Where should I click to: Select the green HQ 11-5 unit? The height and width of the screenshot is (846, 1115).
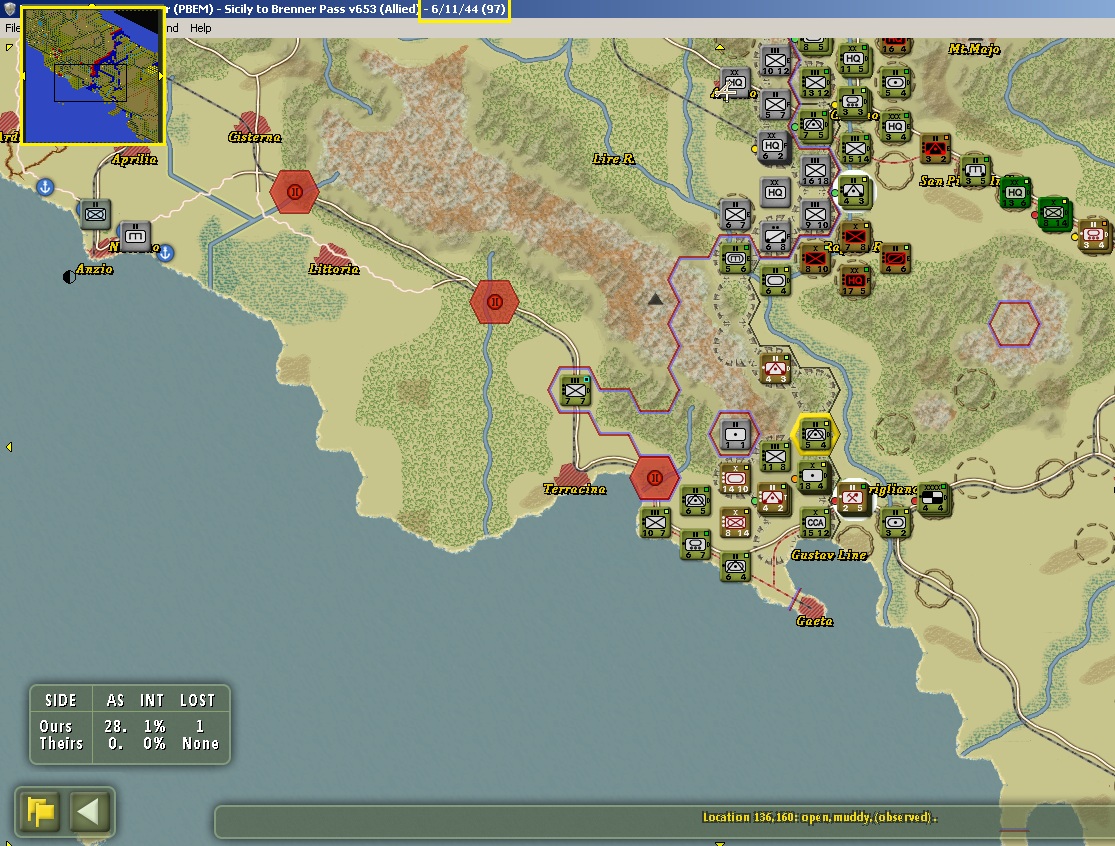[x=853, y=59]
